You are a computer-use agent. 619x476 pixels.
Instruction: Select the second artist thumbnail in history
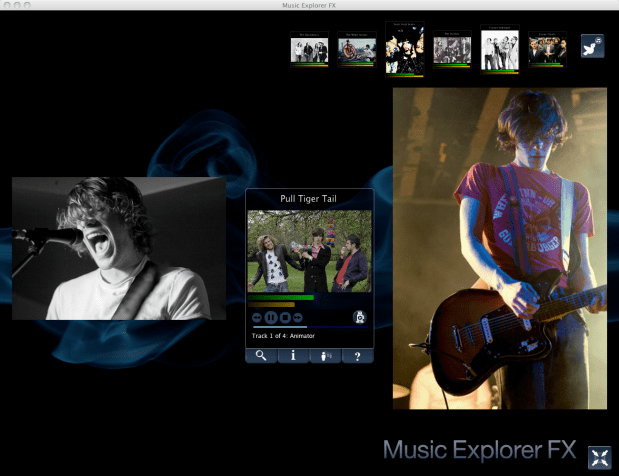[356, 51]
